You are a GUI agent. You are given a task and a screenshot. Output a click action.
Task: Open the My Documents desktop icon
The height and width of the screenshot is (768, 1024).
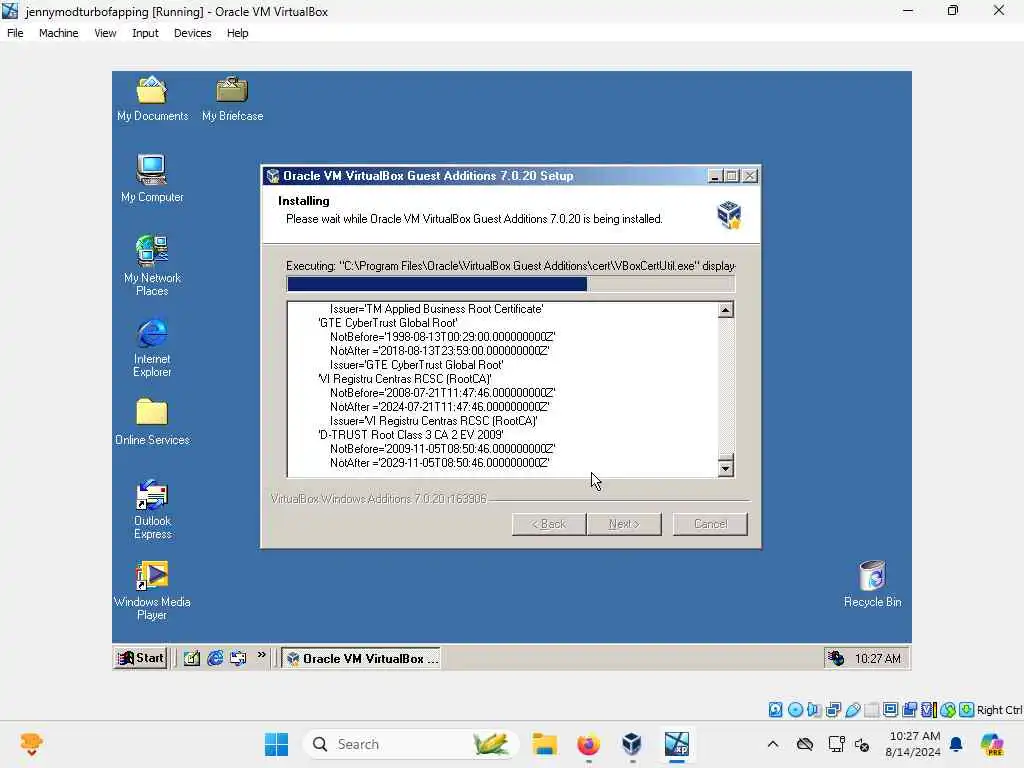(x=152, y=99)
